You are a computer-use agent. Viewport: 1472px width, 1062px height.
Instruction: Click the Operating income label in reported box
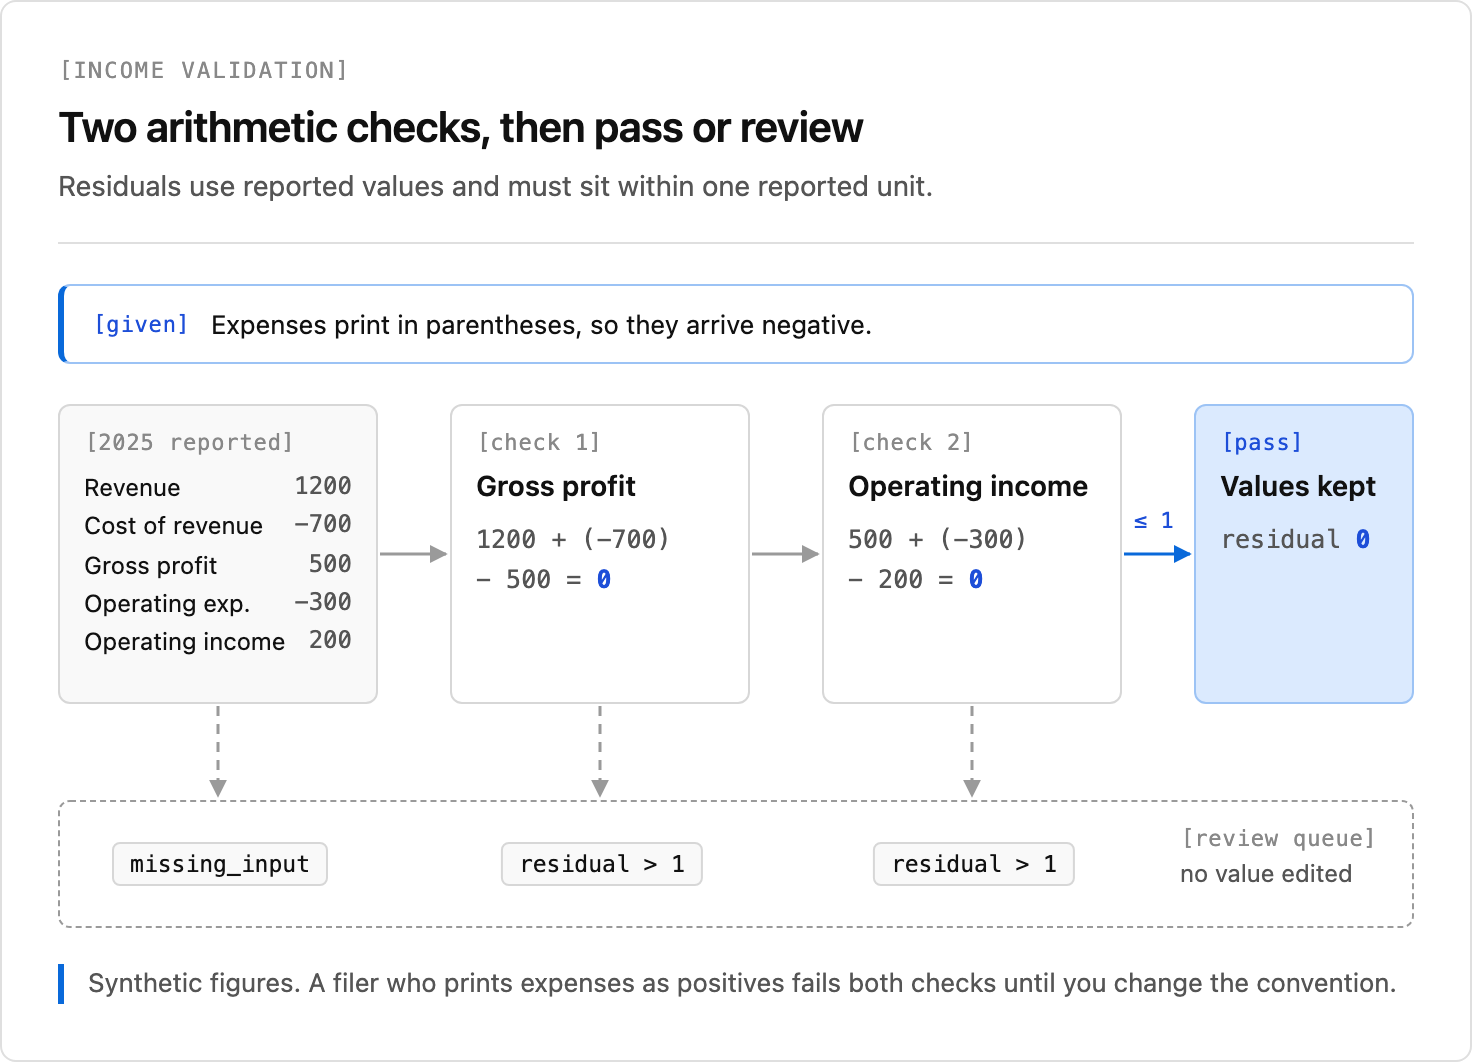click(x=185, y=642)
